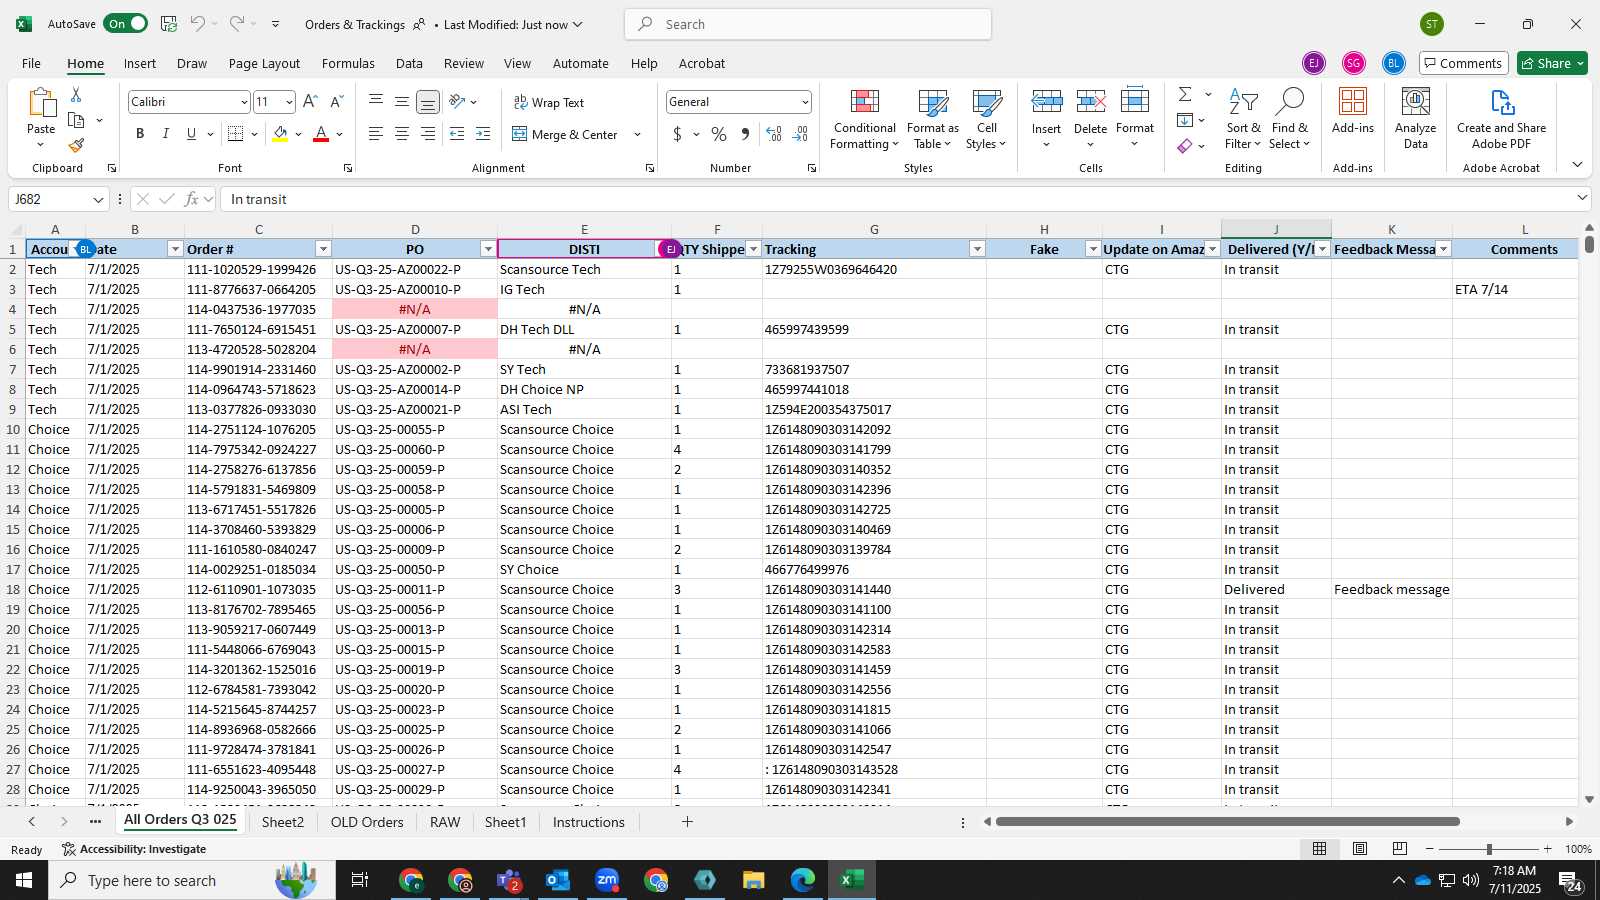1600x900 pixels.
Task: Increase indent icon
Action: point(483,134)
